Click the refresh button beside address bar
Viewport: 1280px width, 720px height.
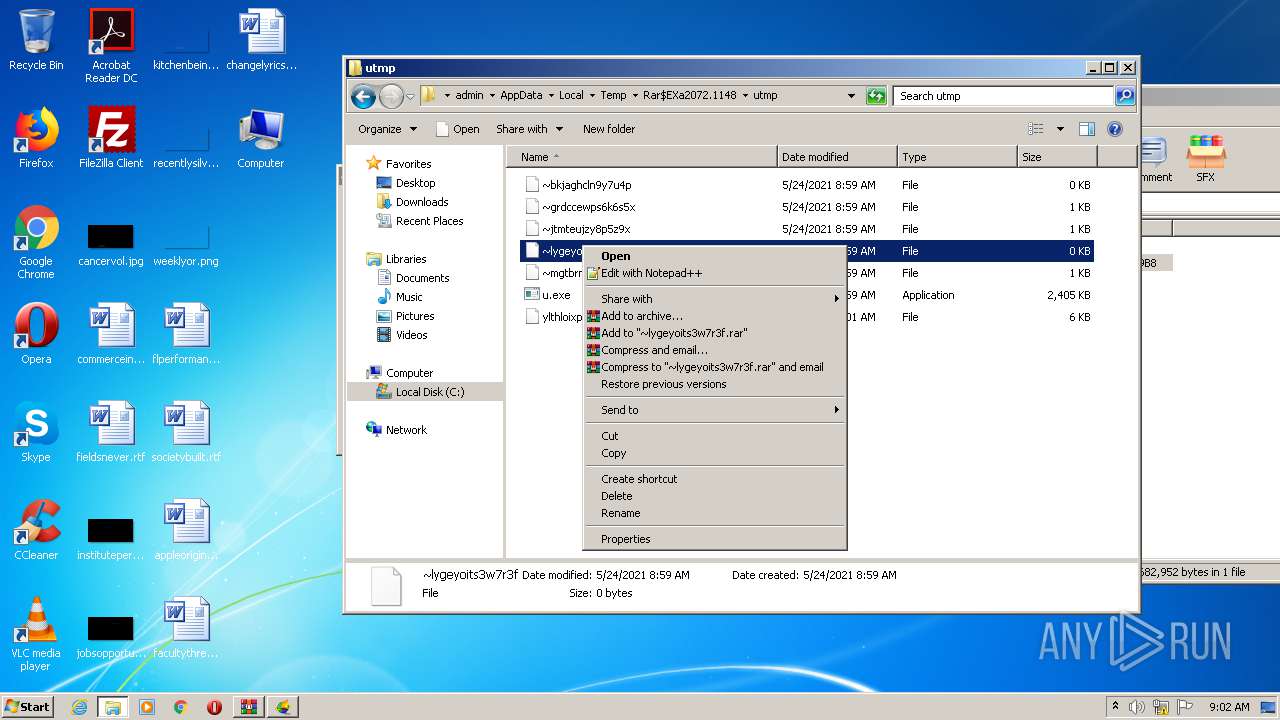[x=876, y=96]
